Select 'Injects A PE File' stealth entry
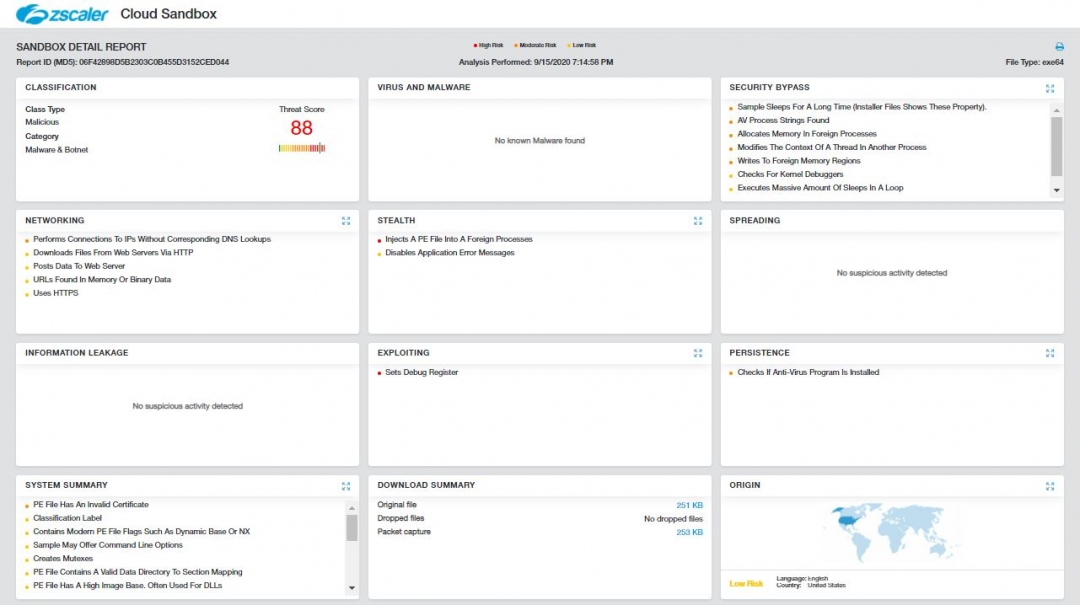 (x=458, y=240)
